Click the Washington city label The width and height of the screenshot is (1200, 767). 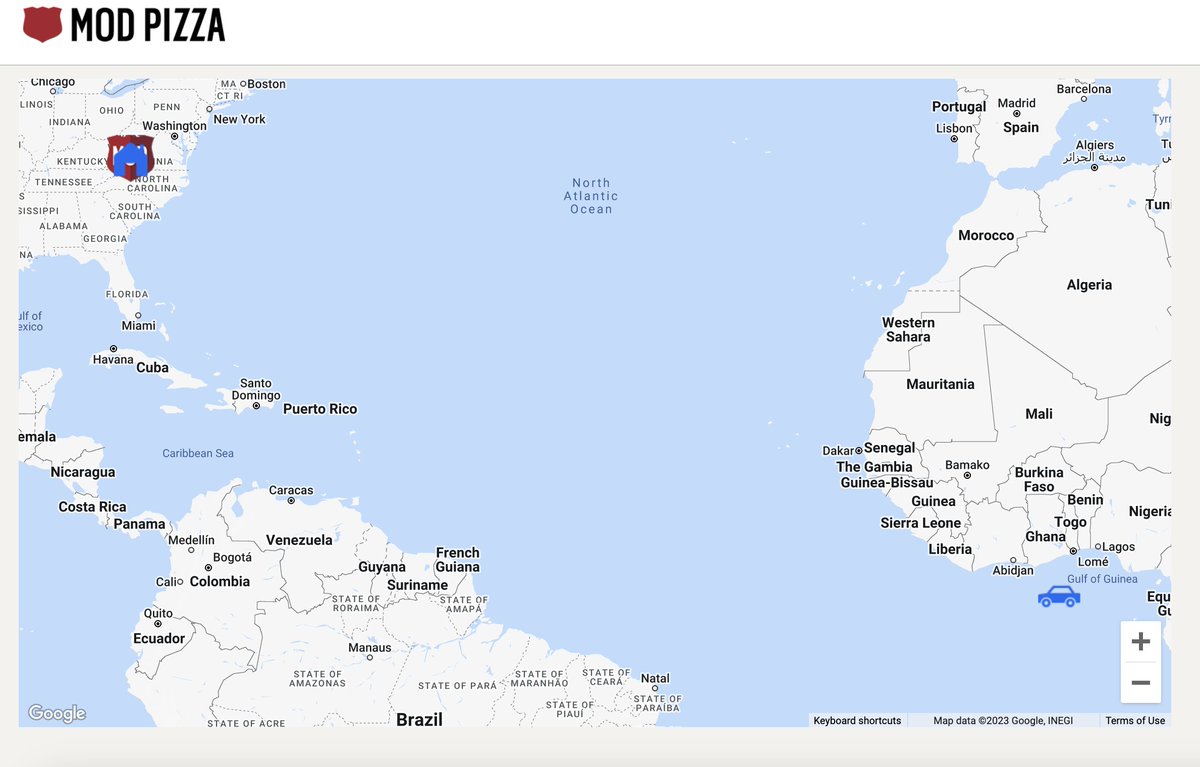click(x=175, y=126)
